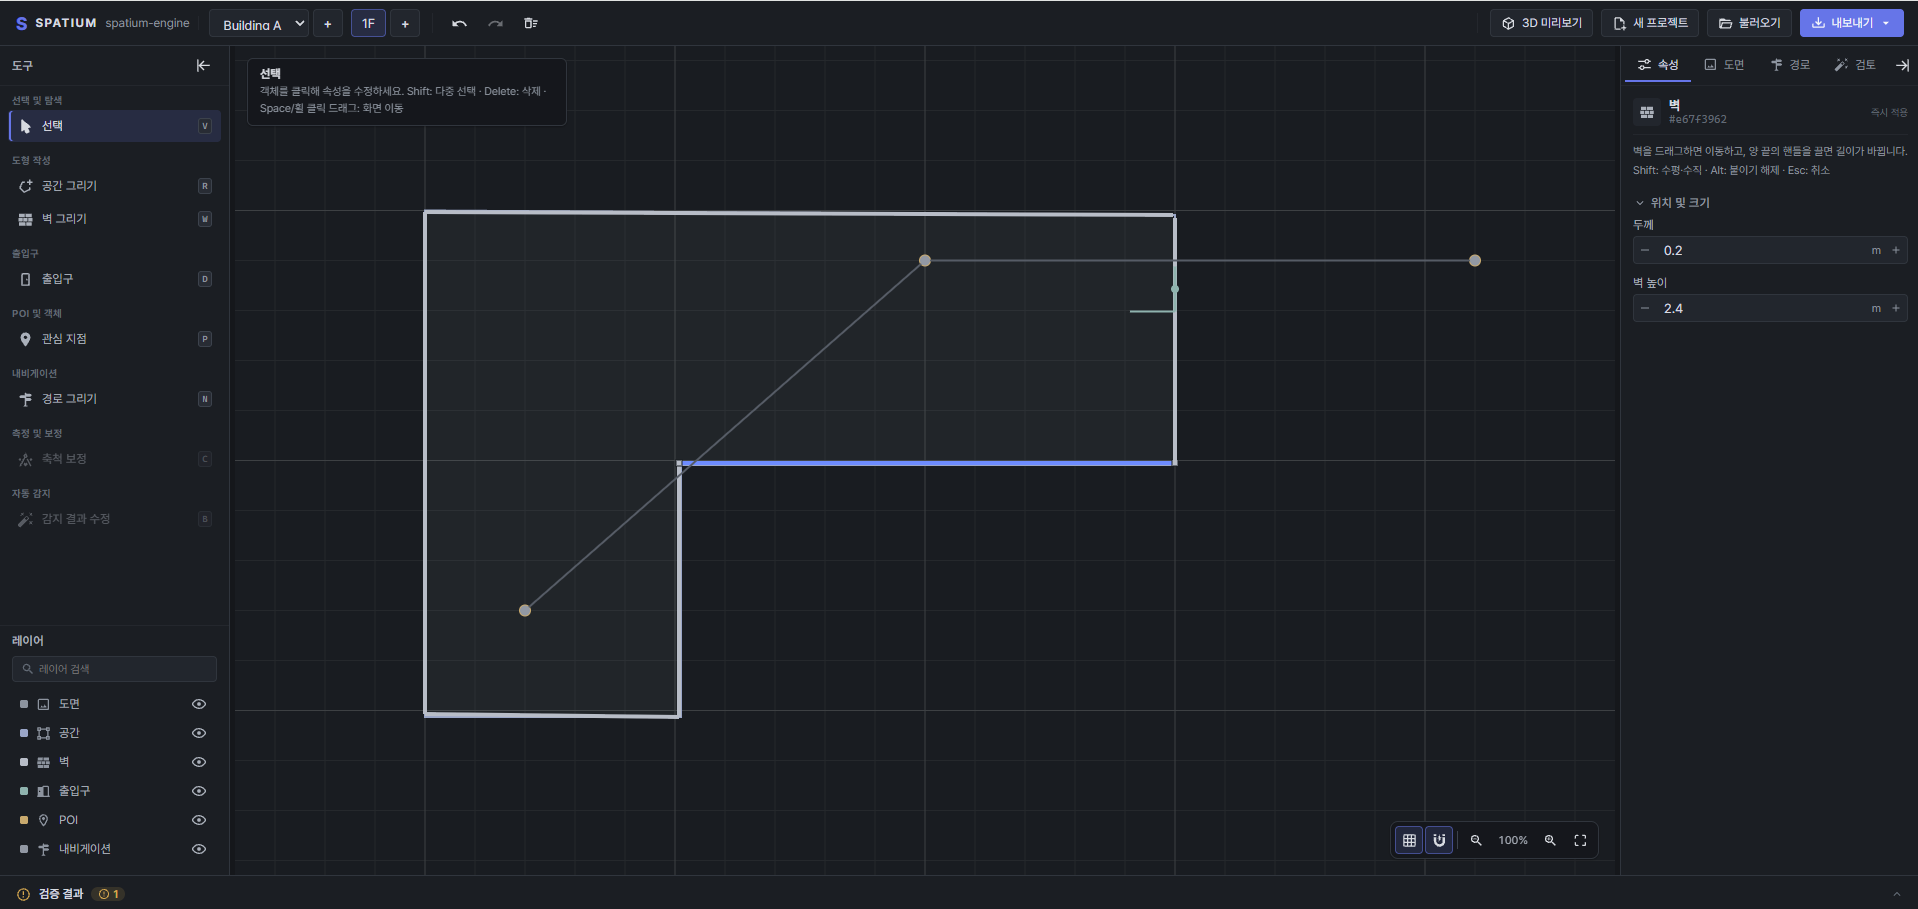This screenshot has width=1918, height=909.
Task: Hide the 도면 layer
Action: pyautogui.click(x=199, y=704)
